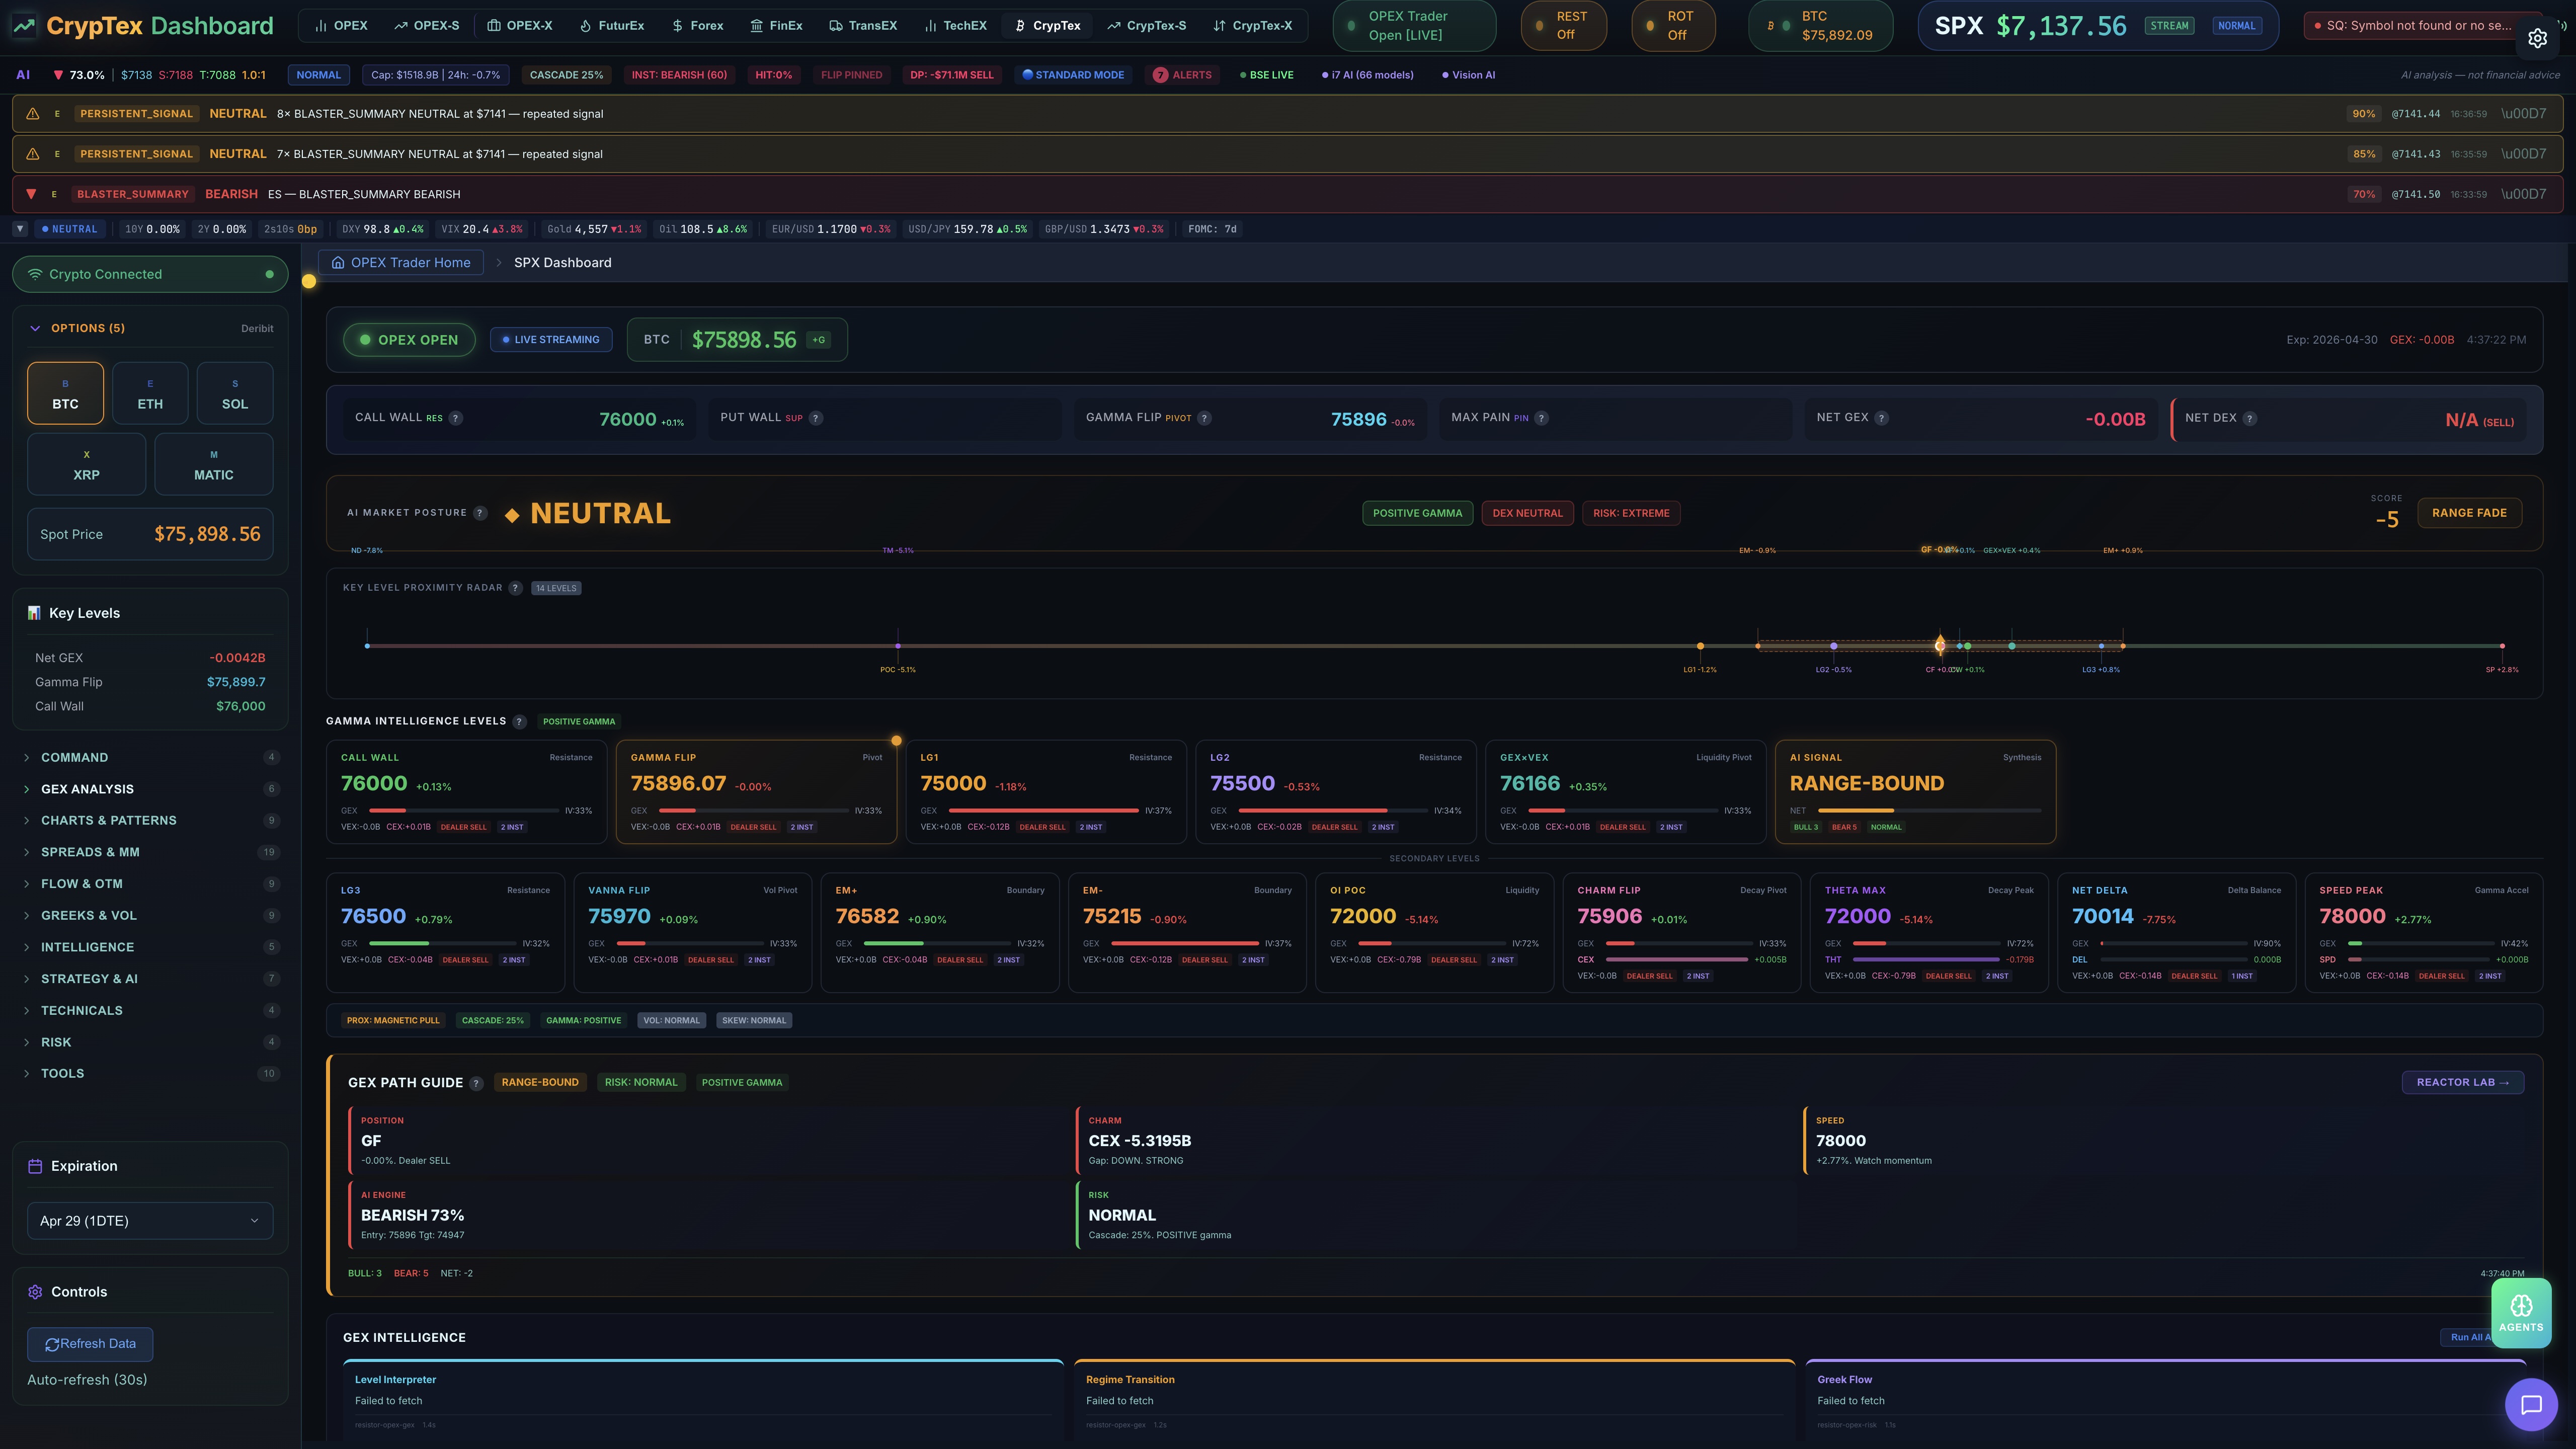This screenshot has height=1449, width=2576.
Task: Select the SOL asset tile
Action: [x=235, y=393]
